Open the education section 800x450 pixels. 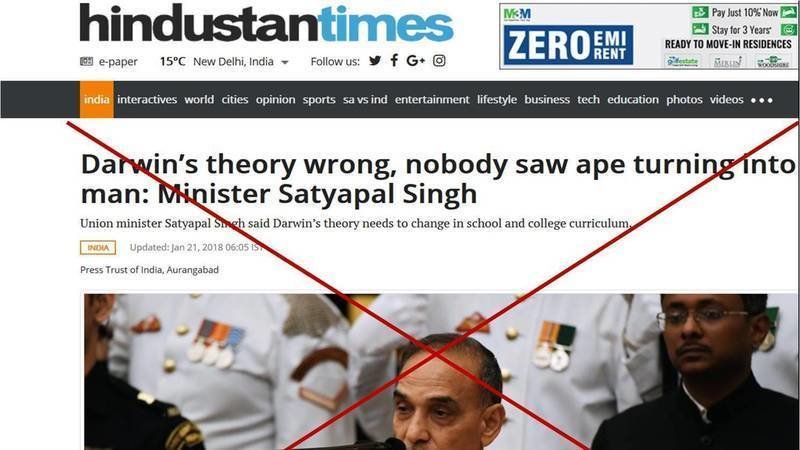[633, 99]
